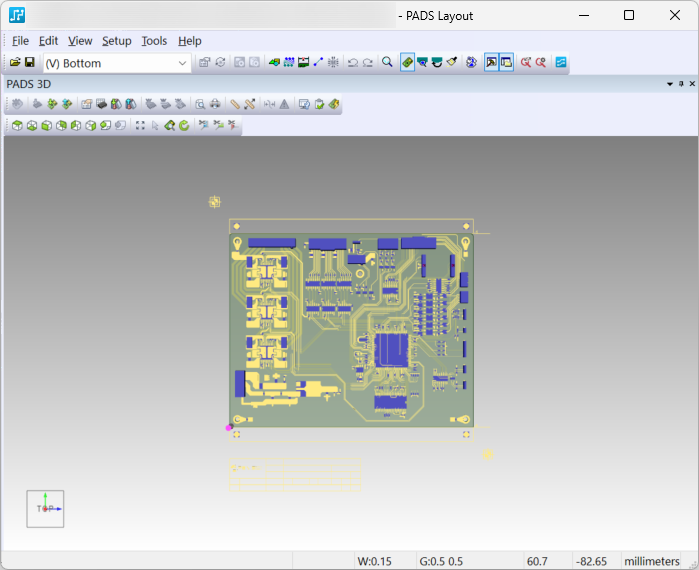Screen dimensions: 699x570
Task: Toggle the Output window button
Action: click(491, 62)
